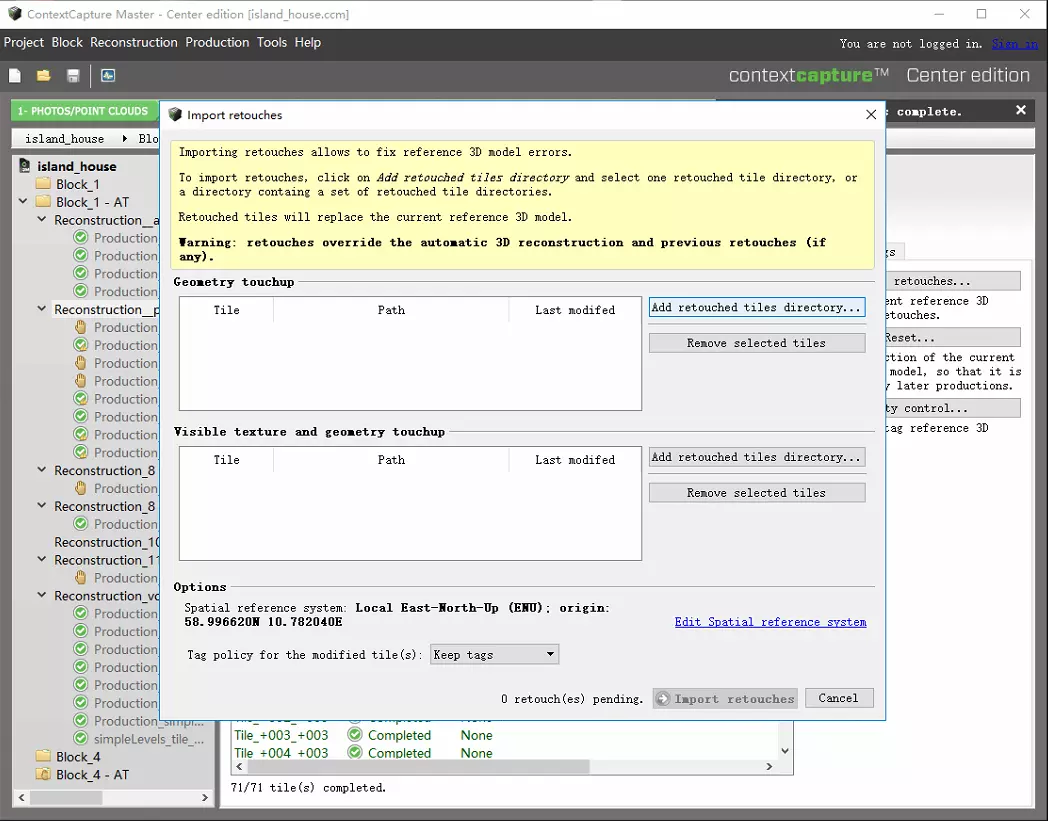Collapse the Reconstruction_p node
The width and height of the screenshot is (1048, 821).
tap(41, 308)
